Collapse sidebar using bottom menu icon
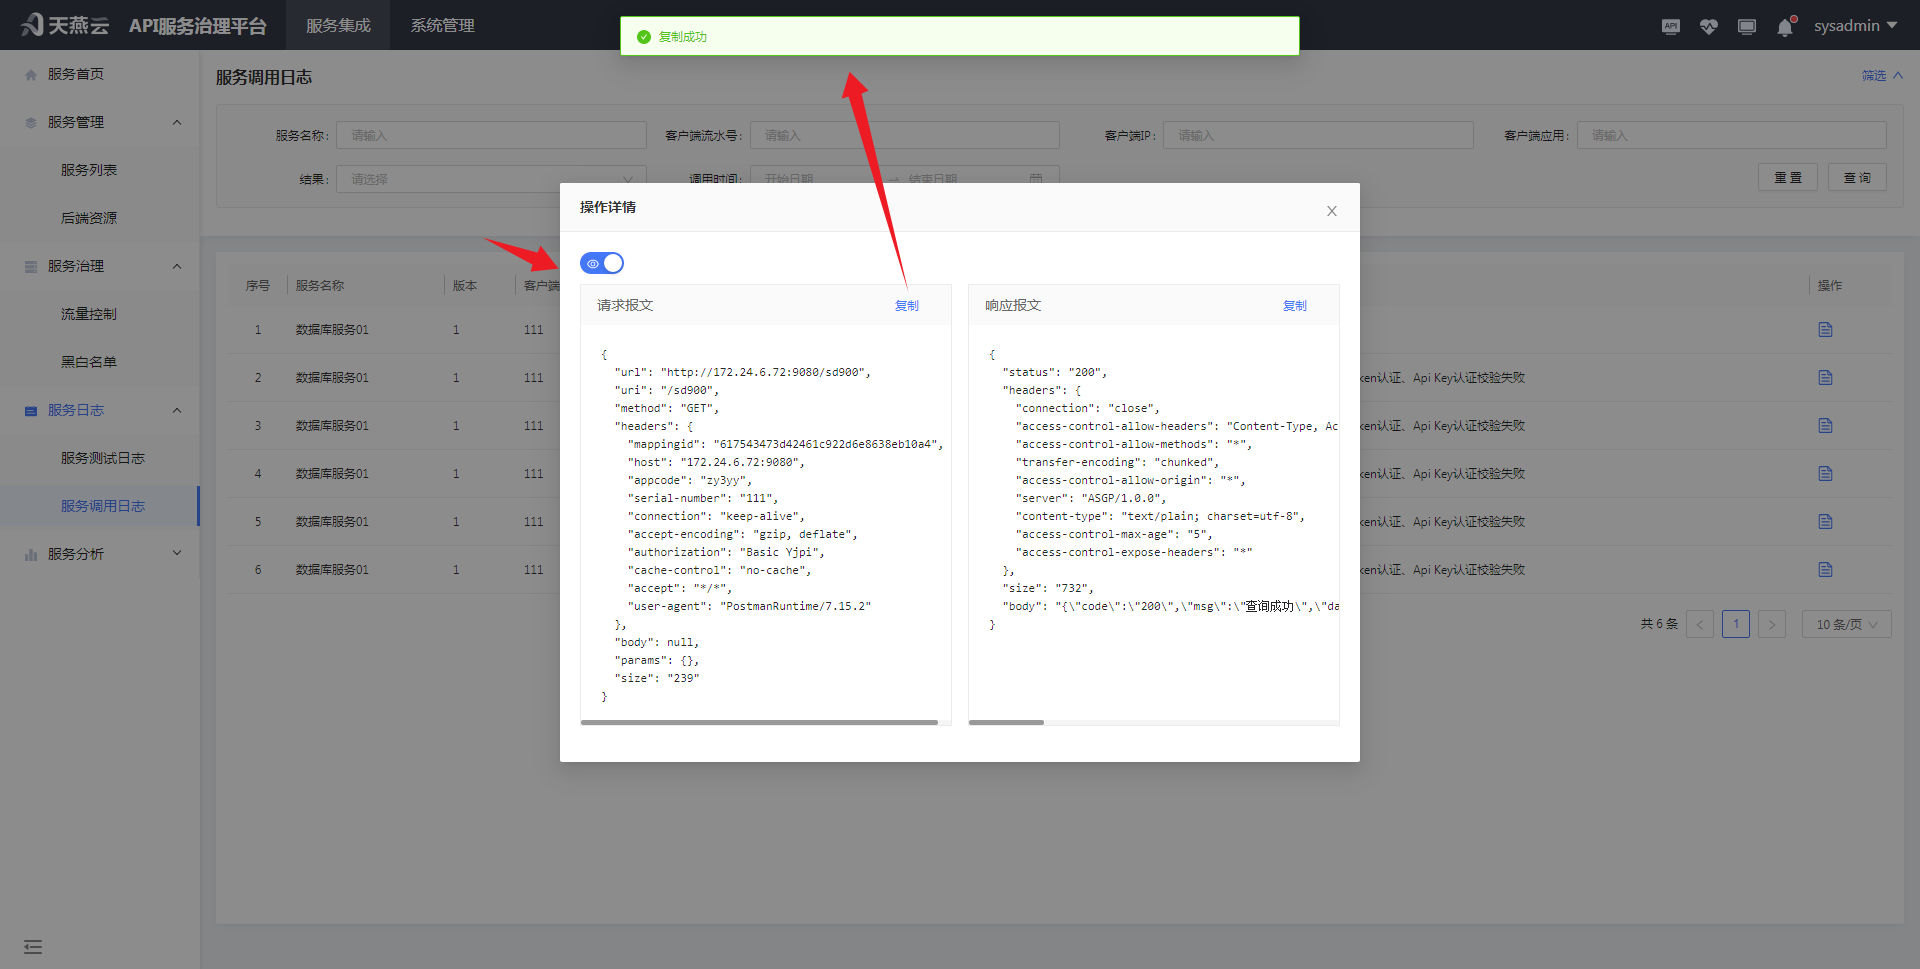This screenshot has width=1920, height=969. (x=33, y=946)
